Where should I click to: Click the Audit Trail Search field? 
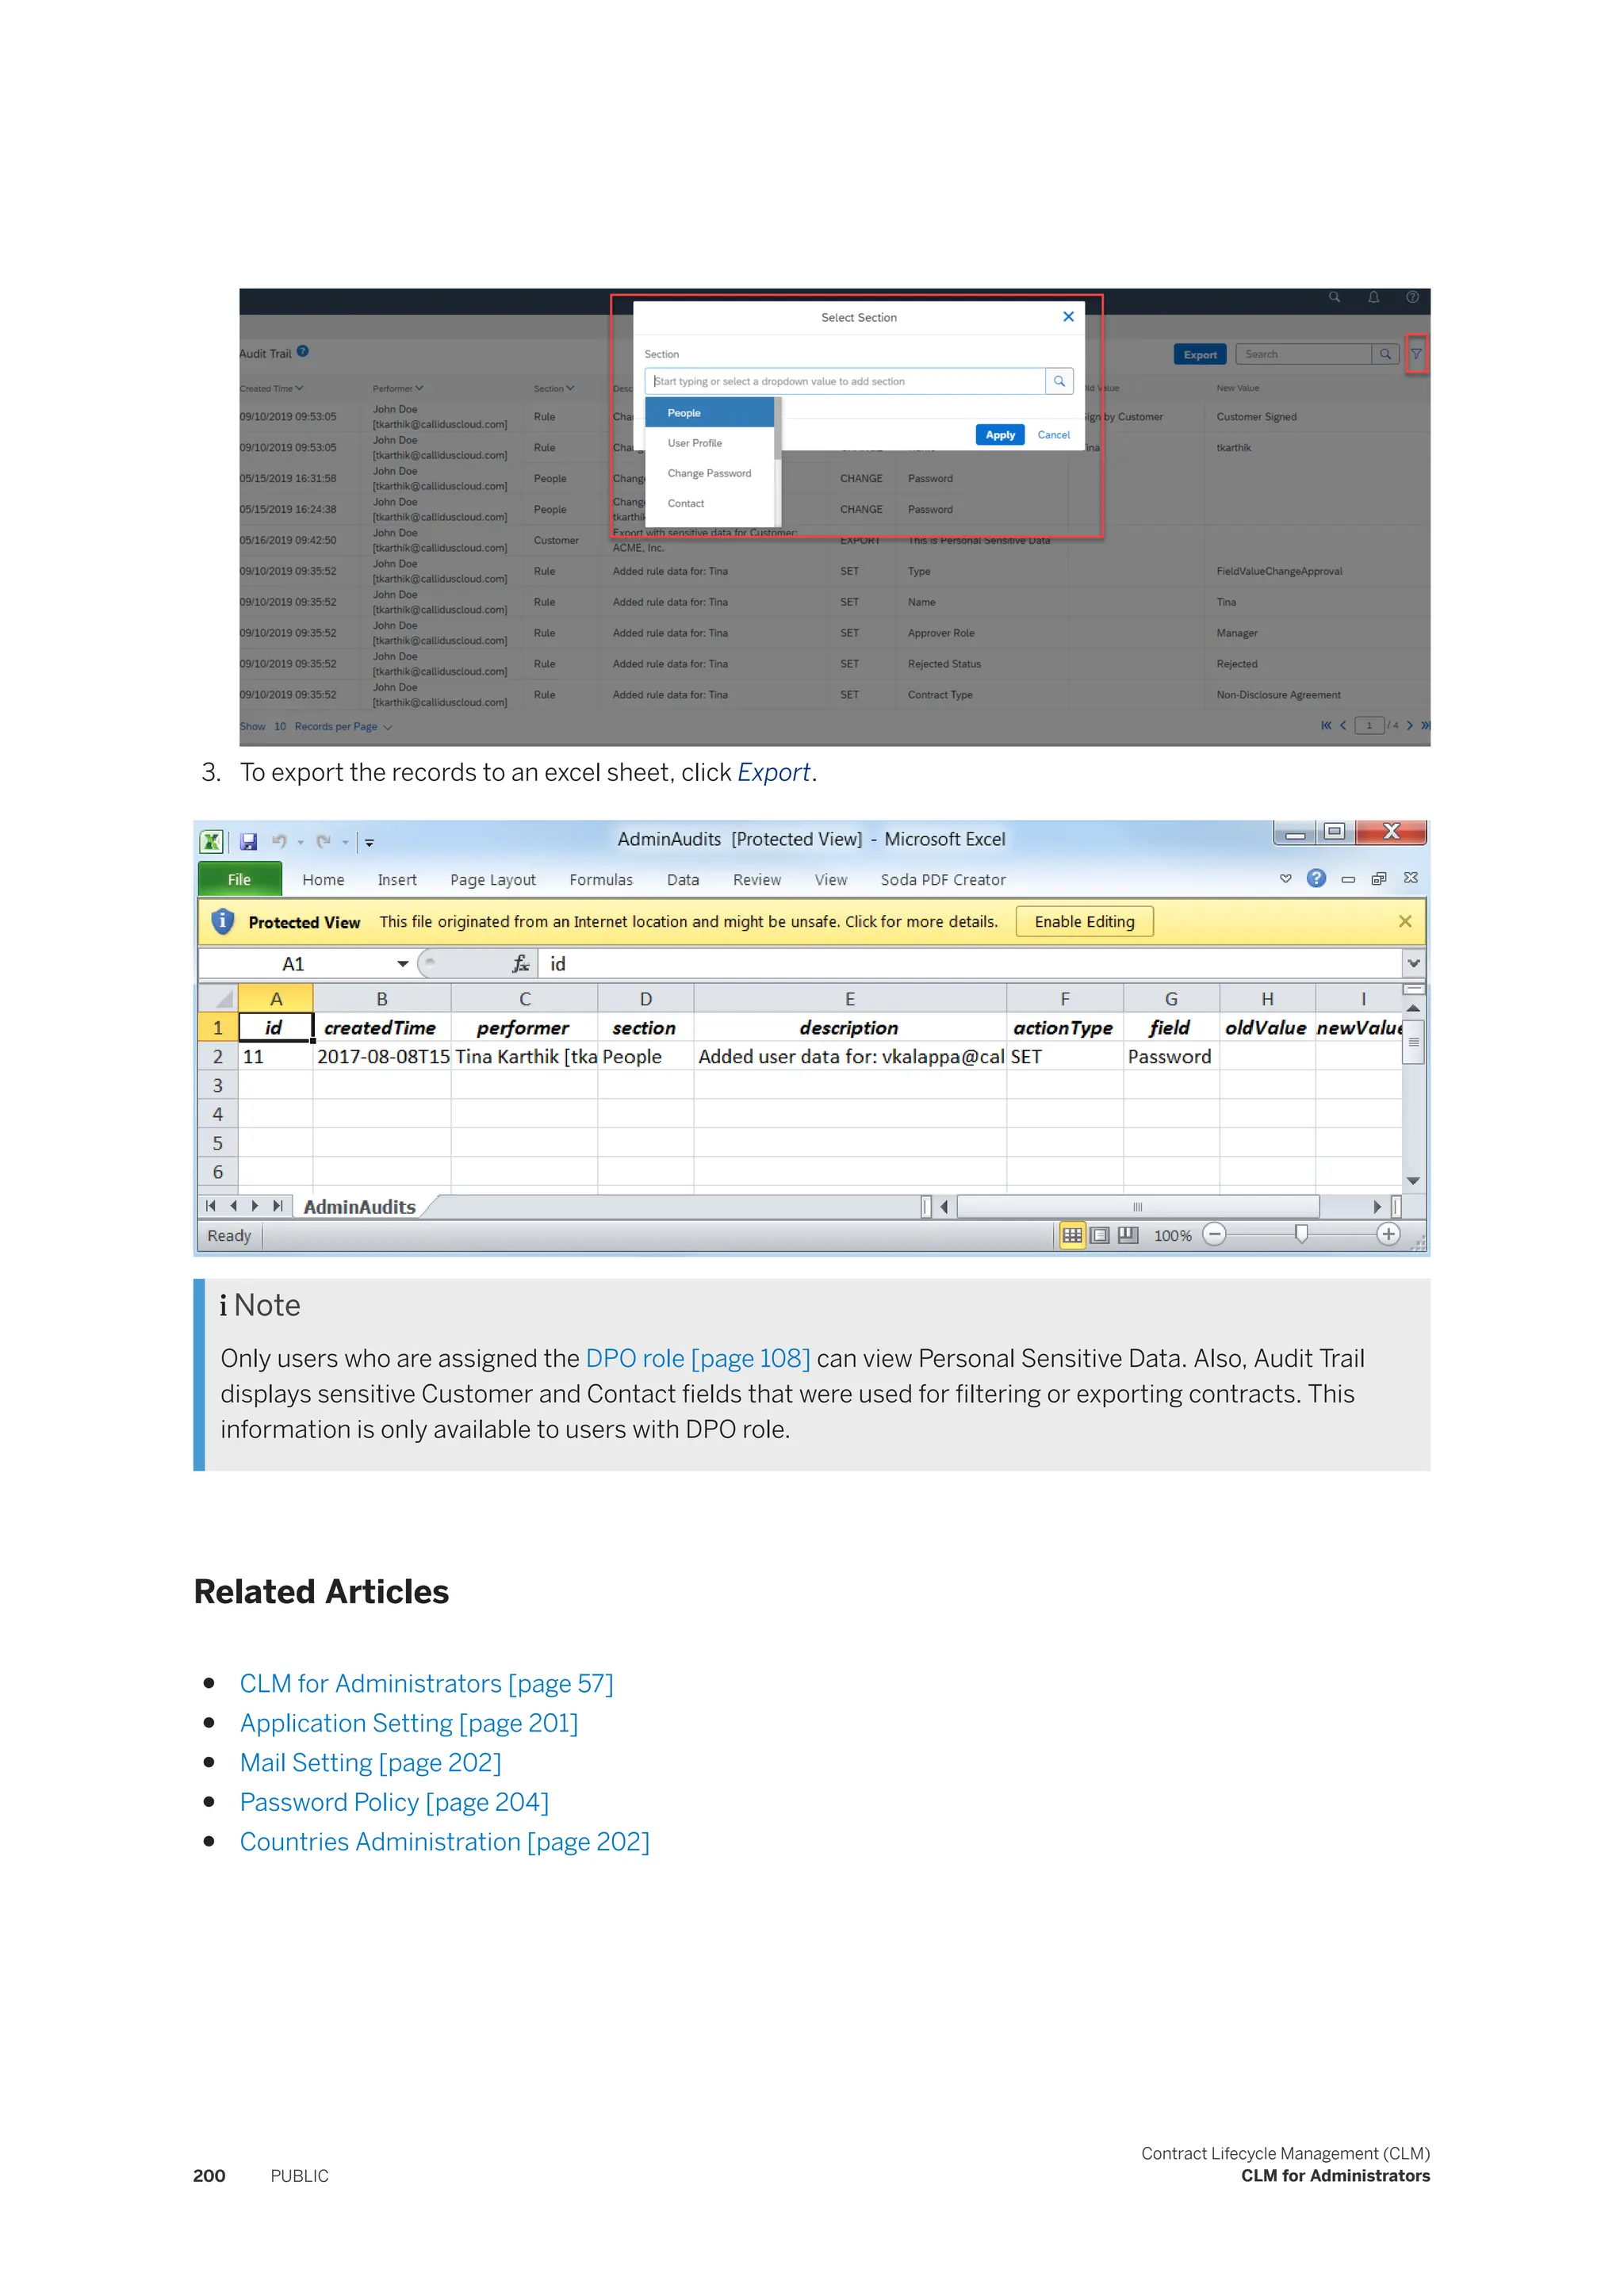(x=1303, y=355)
